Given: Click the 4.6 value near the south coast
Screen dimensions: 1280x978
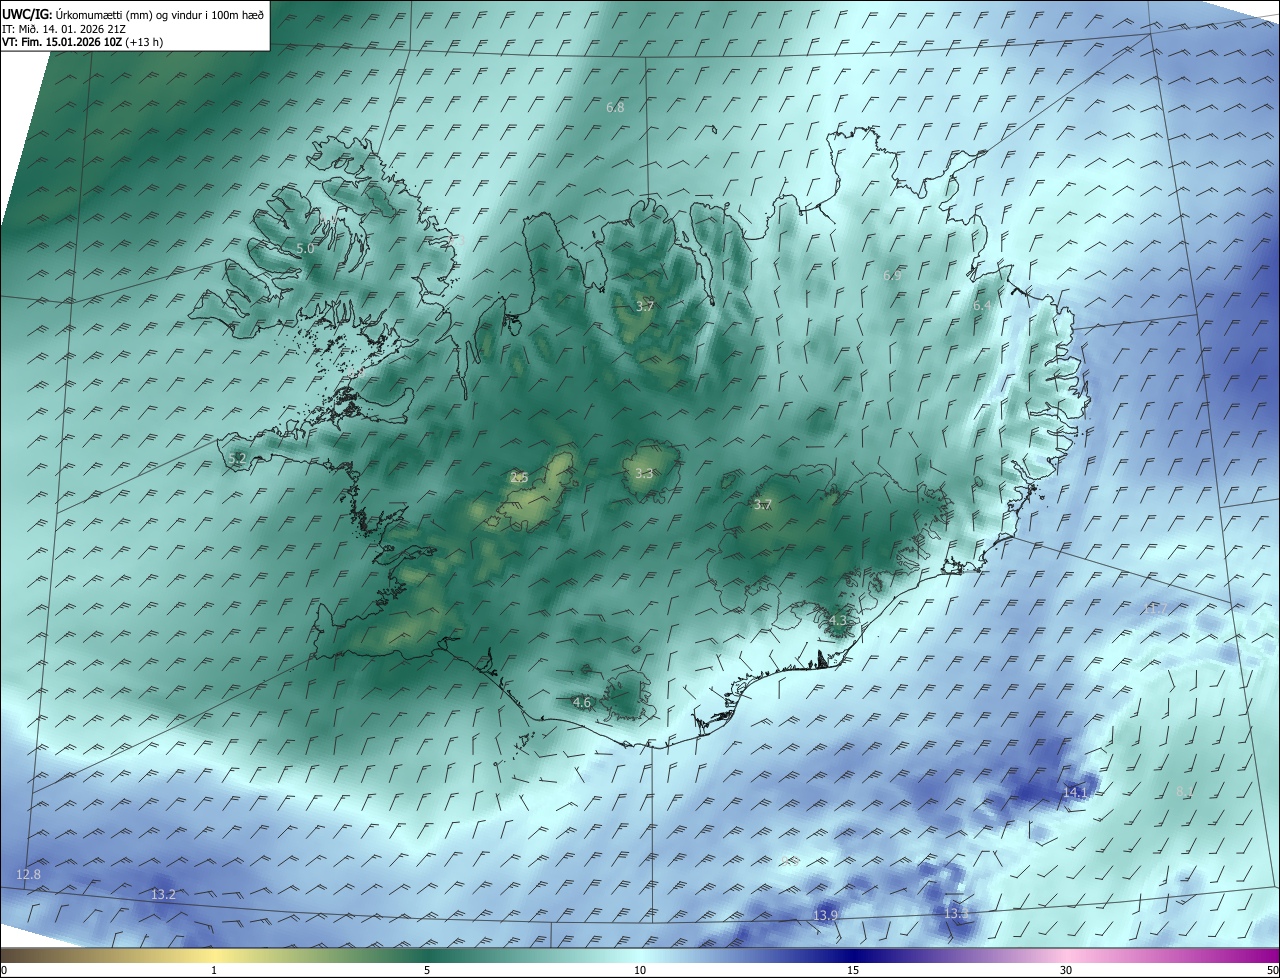Looking at the screenshot, I should coord(581,703).
